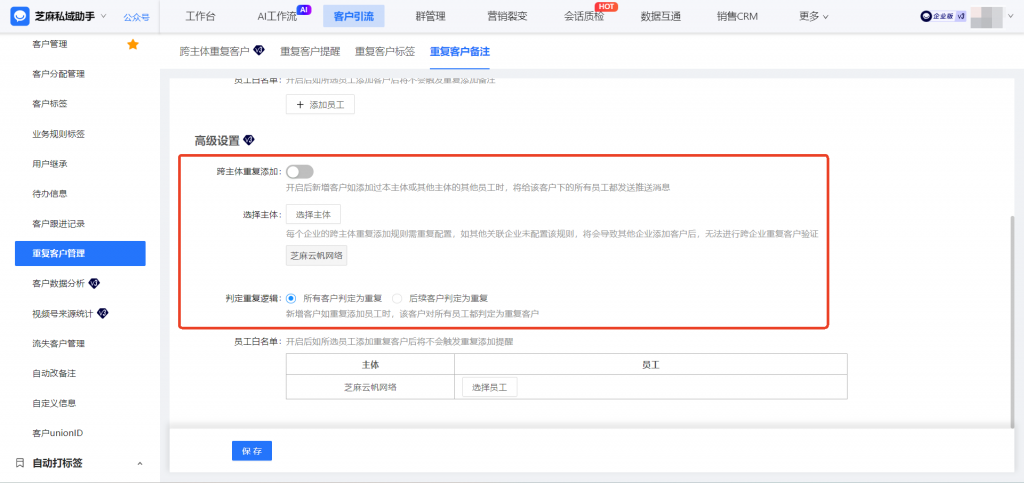Open the AI工作流 top menu

tap(277, 16)
